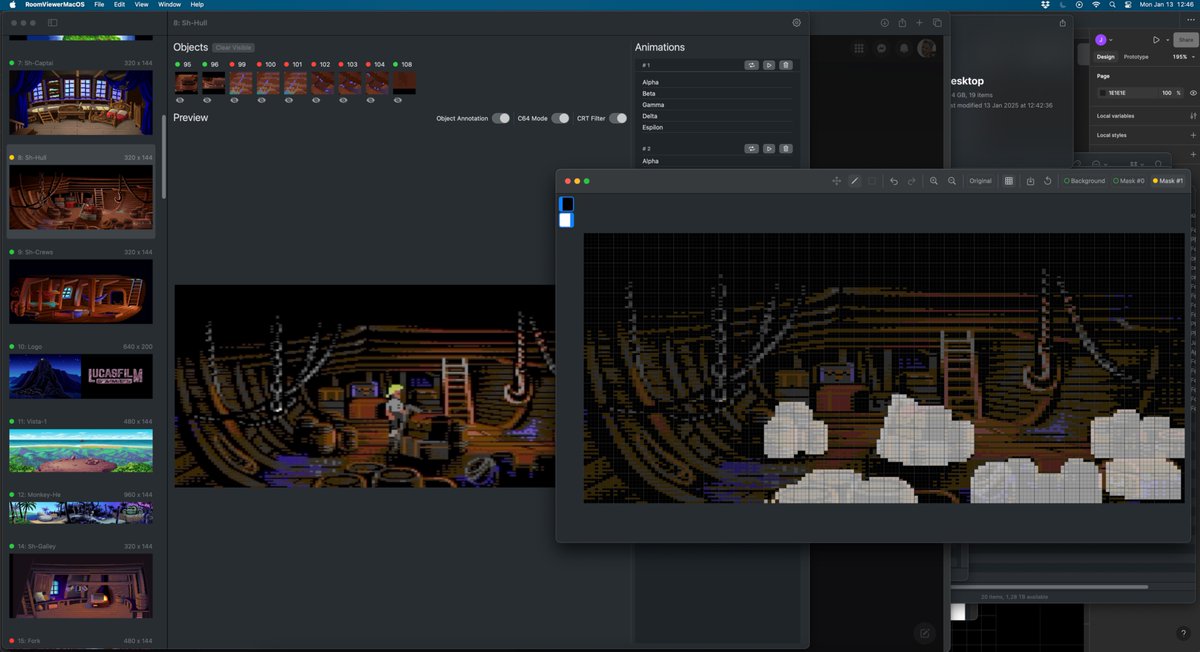
Task: Select the 7: Sh-Captai room thumbnail
Action: pos(81,102)
